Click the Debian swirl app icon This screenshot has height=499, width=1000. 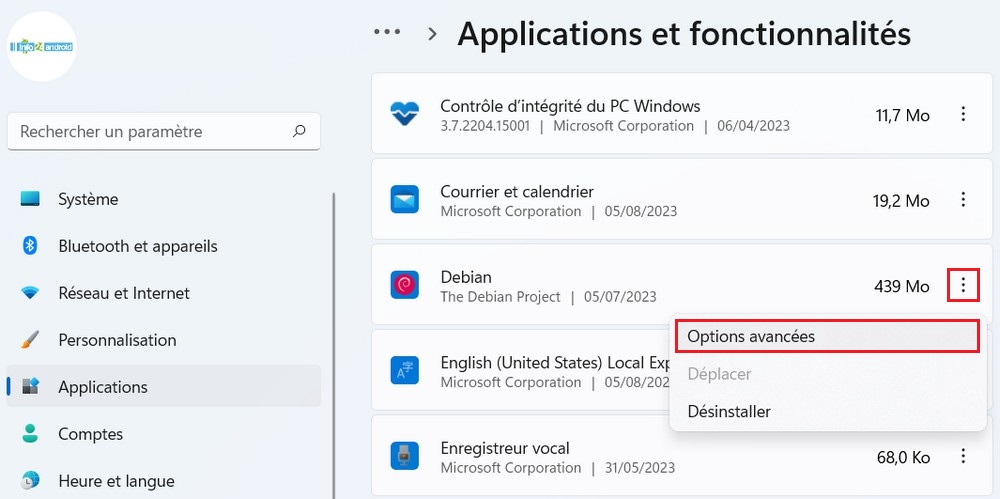pyautogui.click(x=404, y=285)
